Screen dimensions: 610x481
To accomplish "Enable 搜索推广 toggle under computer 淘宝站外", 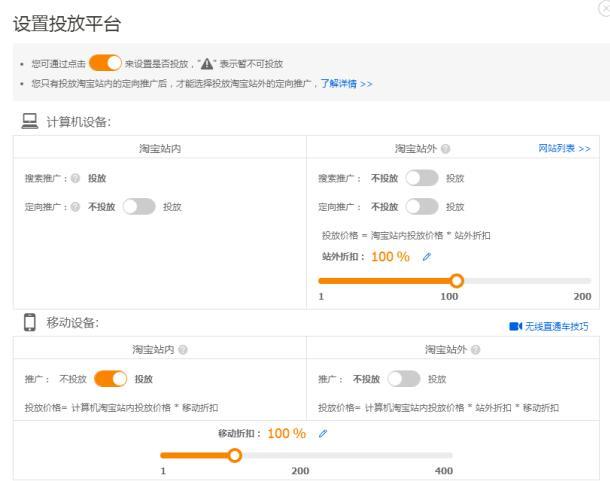I will click(422, 178).
